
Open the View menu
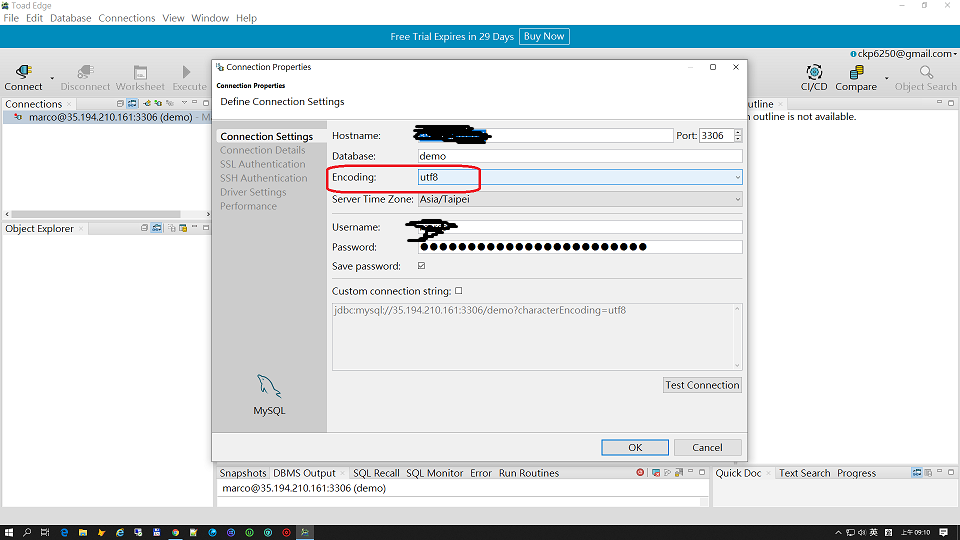tap(173, 18)
